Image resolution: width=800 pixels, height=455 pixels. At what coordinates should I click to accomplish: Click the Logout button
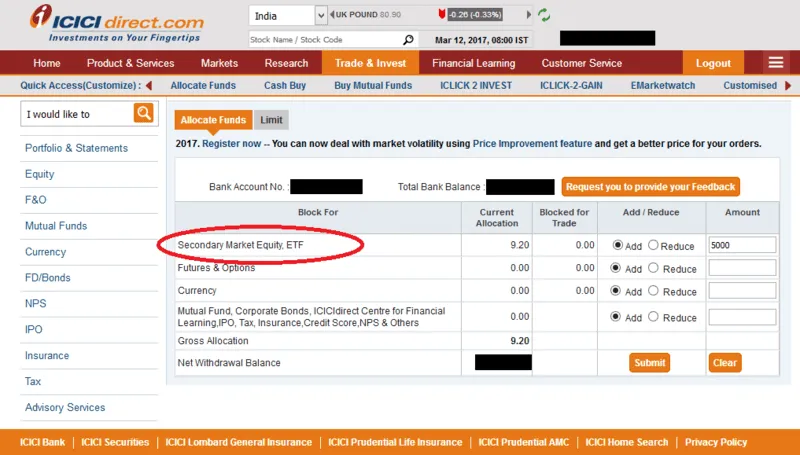713,63
